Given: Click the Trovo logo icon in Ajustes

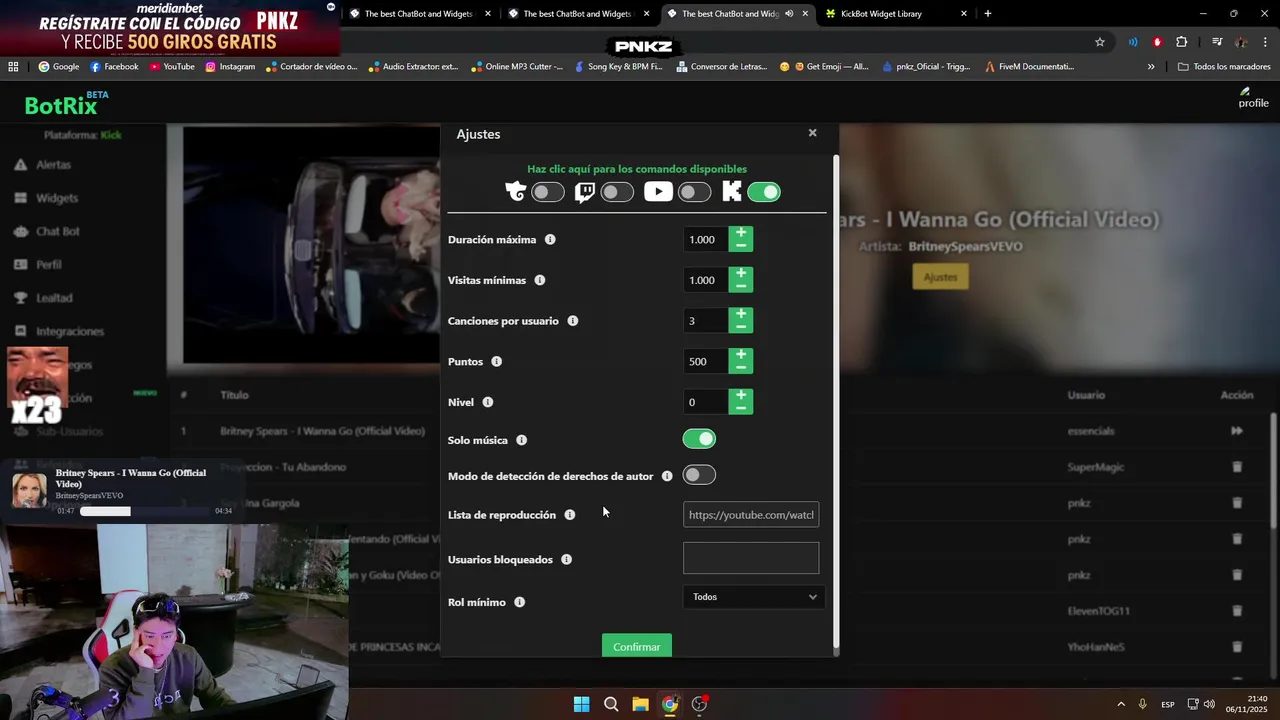Looking at the screenshot, I should 516,192.
